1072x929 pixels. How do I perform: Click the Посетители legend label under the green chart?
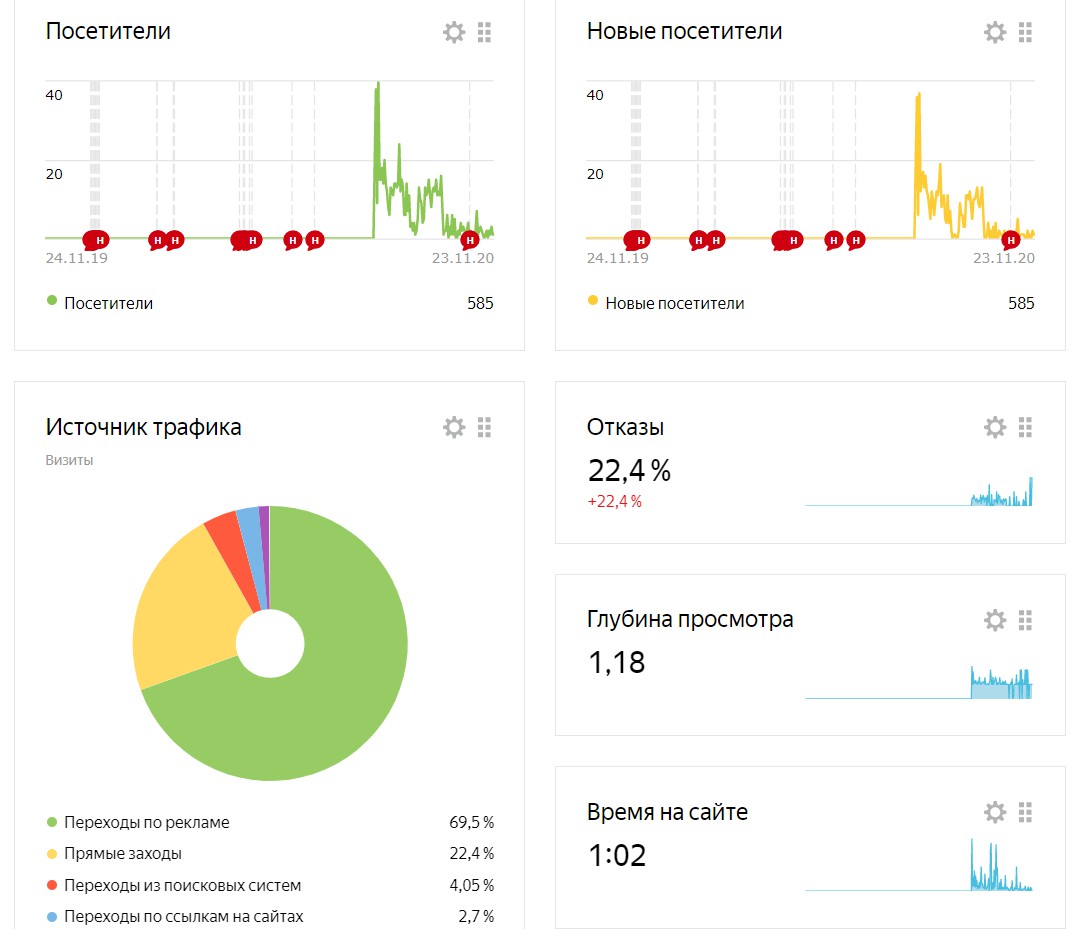109,304
